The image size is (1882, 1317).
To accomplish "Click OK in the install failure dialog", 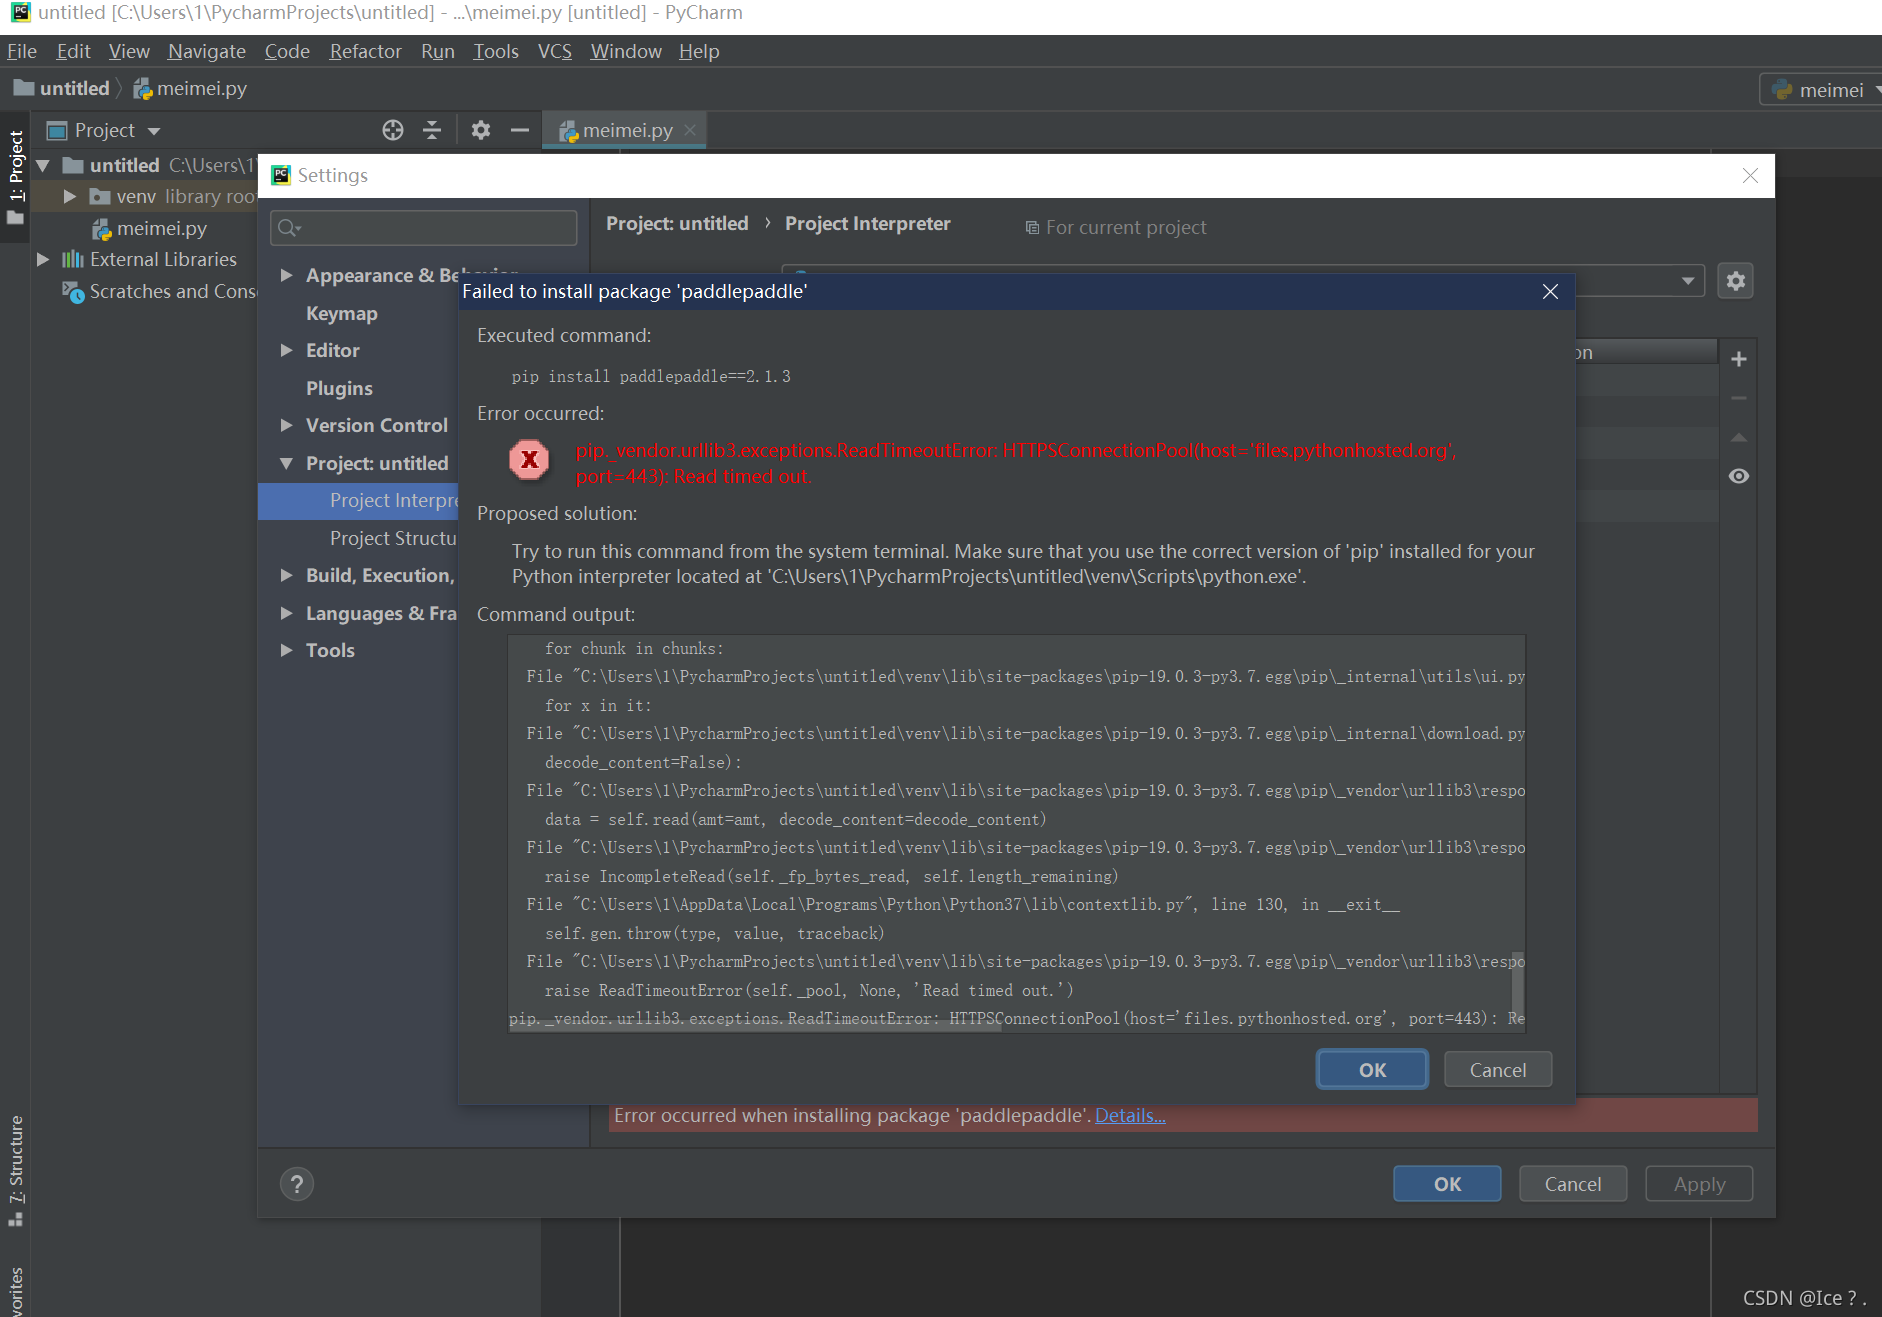I will tap(1372, 1070).
